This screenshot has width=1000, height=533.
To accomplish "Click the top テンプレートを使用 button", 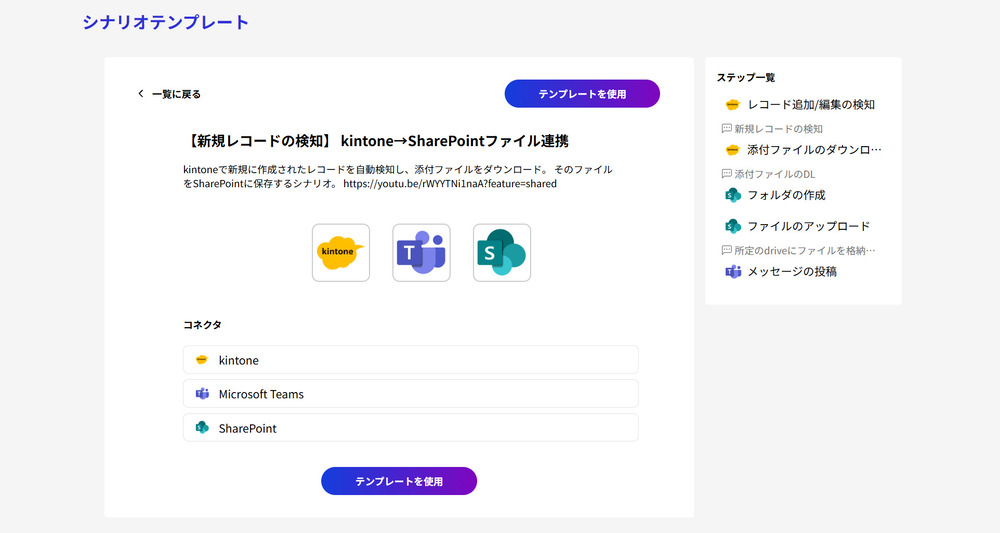I will point(582,94).
